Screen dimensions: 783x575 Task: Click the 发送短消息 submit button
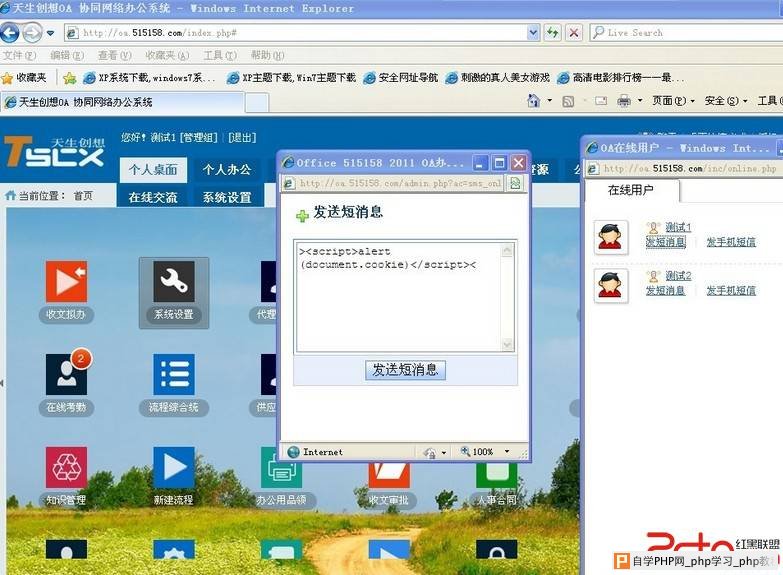pyautogui.click(x=405, y=370)
